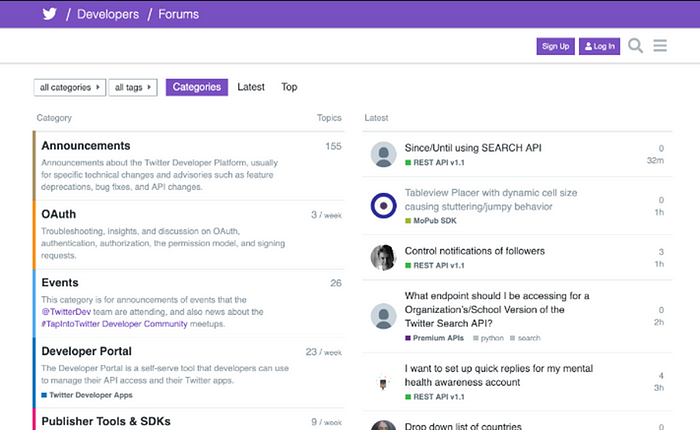Open Publisher Tools & SDKs category
Image resolution: width=700 pixels, height=430 pixels.
106,421
